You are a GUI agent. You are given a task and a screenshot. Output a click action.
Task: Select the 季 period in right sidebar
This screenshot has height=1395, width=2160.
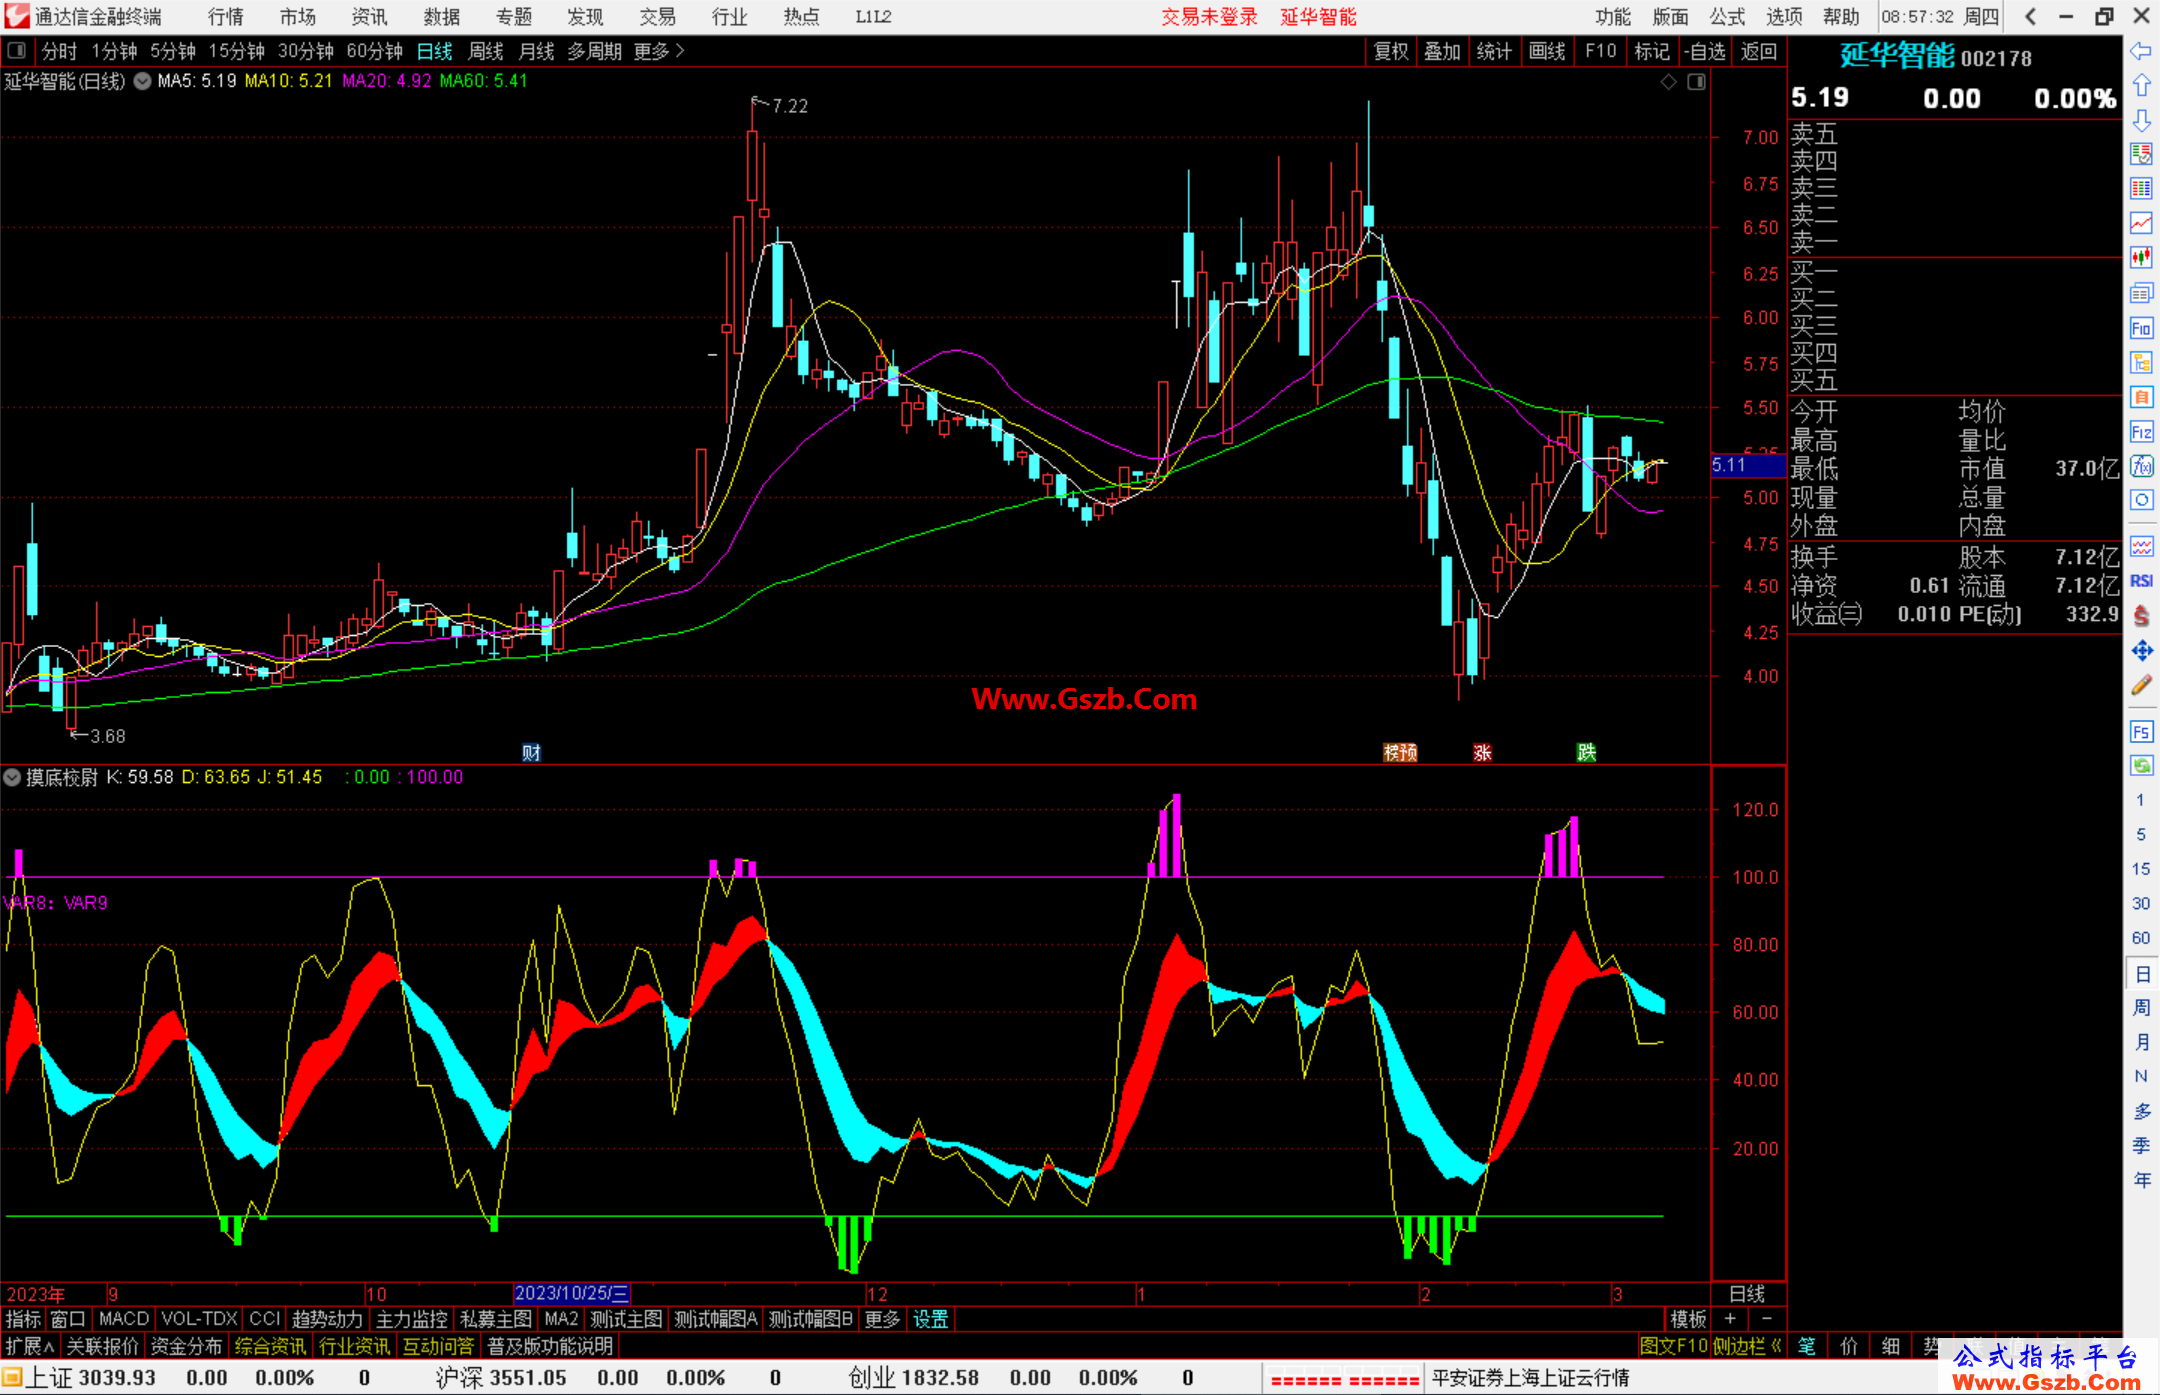[x=2141, y=1146]
